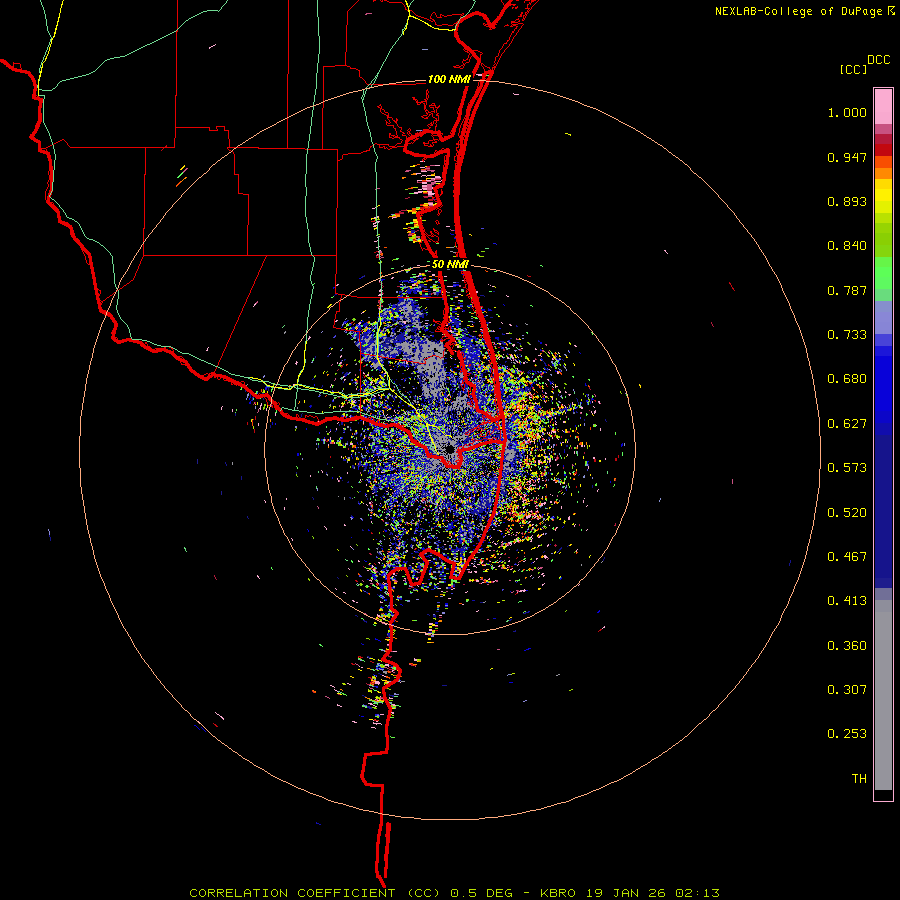Click the 0.520 value on the color scale
Image resolution: width=900 pixels, height=900 pixels.
tap(847, 513)
